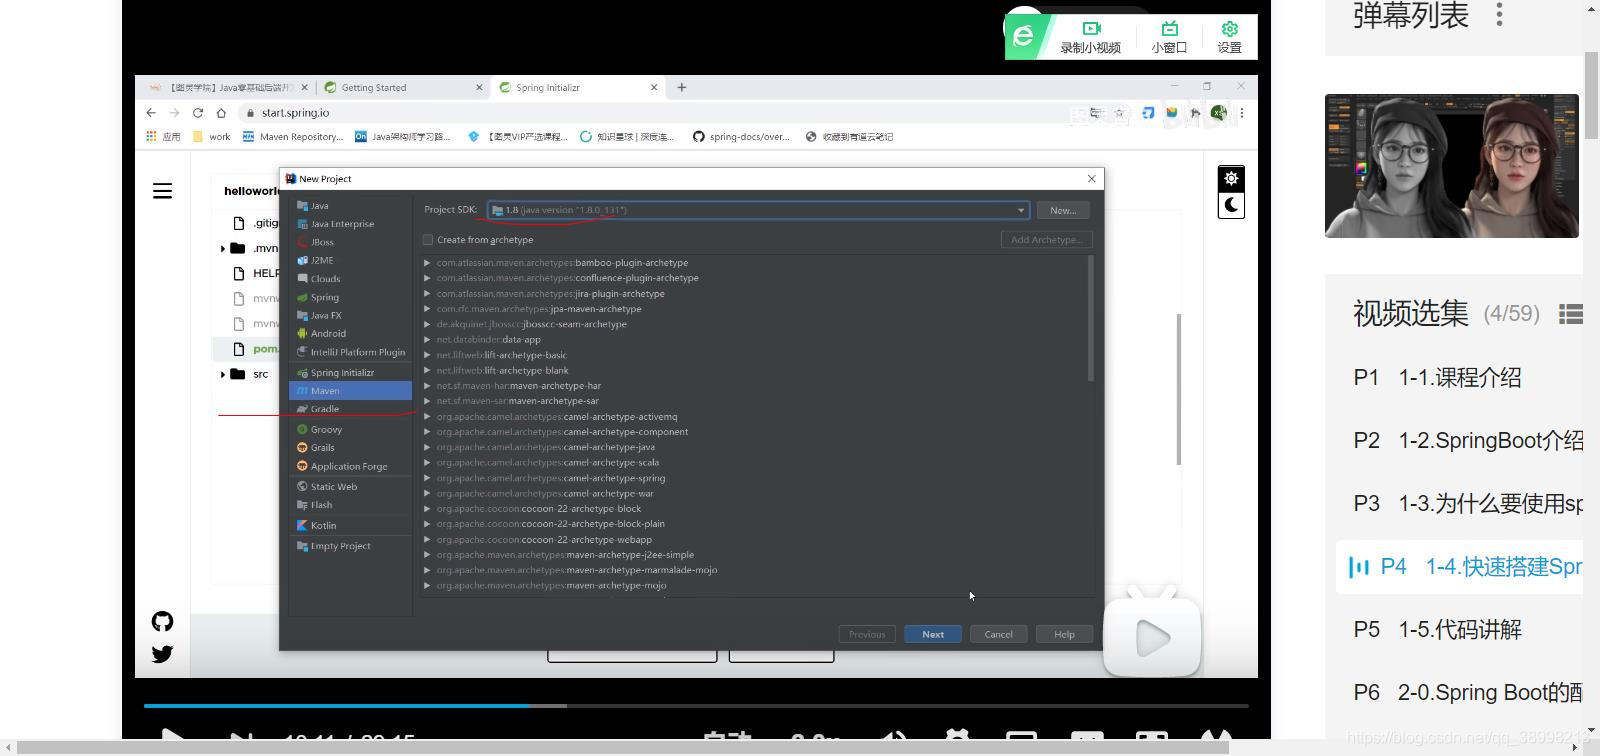
Task: Expand camel-archetype-spring entry
Action: (427, 478)
